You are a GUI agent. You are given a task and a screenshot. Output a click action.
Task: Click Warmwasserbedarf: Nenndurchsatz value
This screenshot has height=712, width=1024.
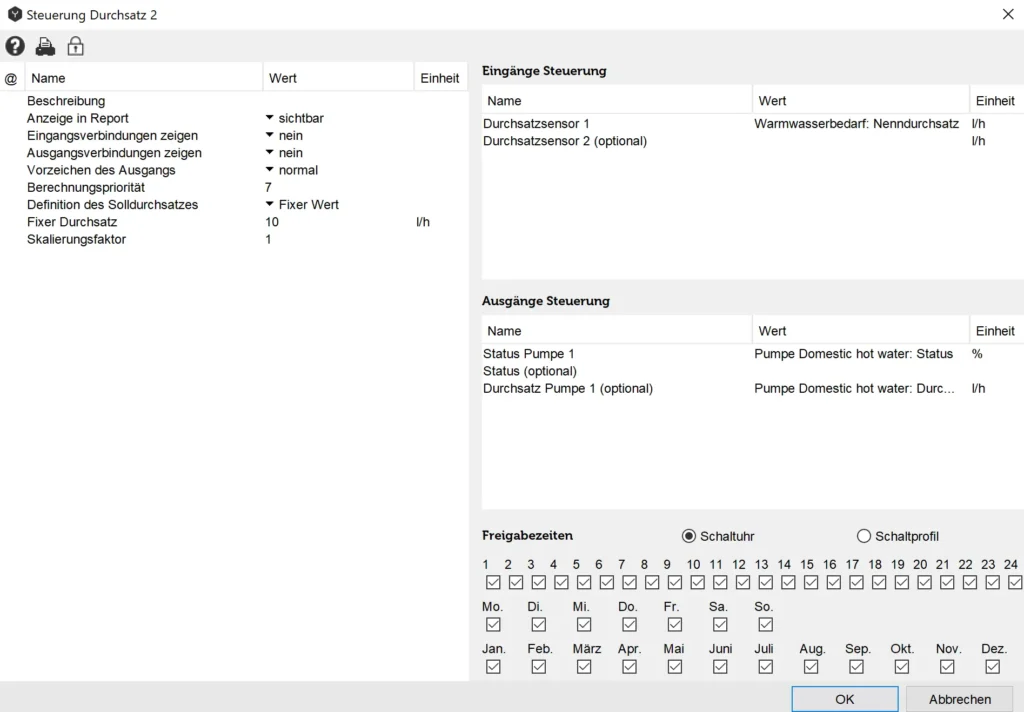(x=856, y=123)
